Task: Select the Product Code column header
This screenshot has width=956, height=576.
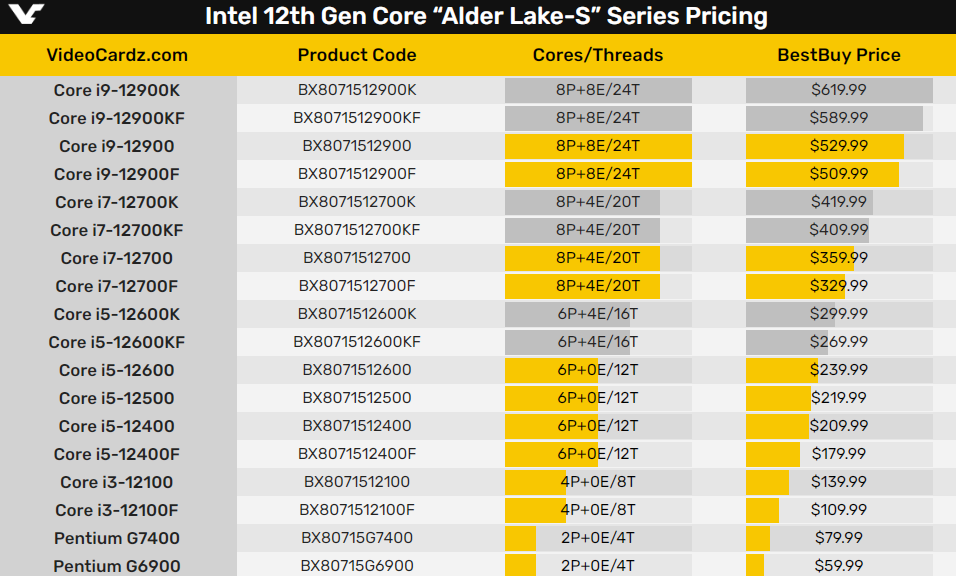Action: [x=357, y=55]
